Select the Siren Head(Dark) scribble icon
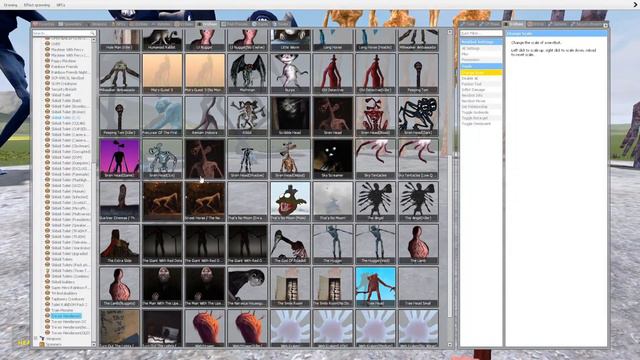Image resolution: width=640 pixels, height=360 pixels. pyautogui.click(x=418, y=116)
